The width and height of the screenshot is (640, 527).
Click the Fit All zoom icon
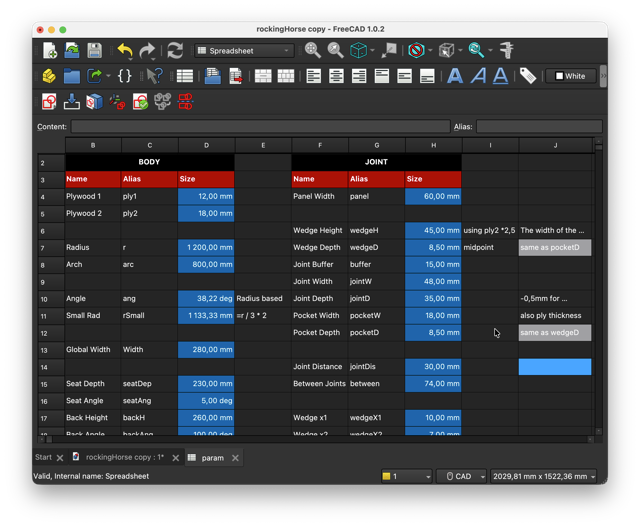point(313,50)
